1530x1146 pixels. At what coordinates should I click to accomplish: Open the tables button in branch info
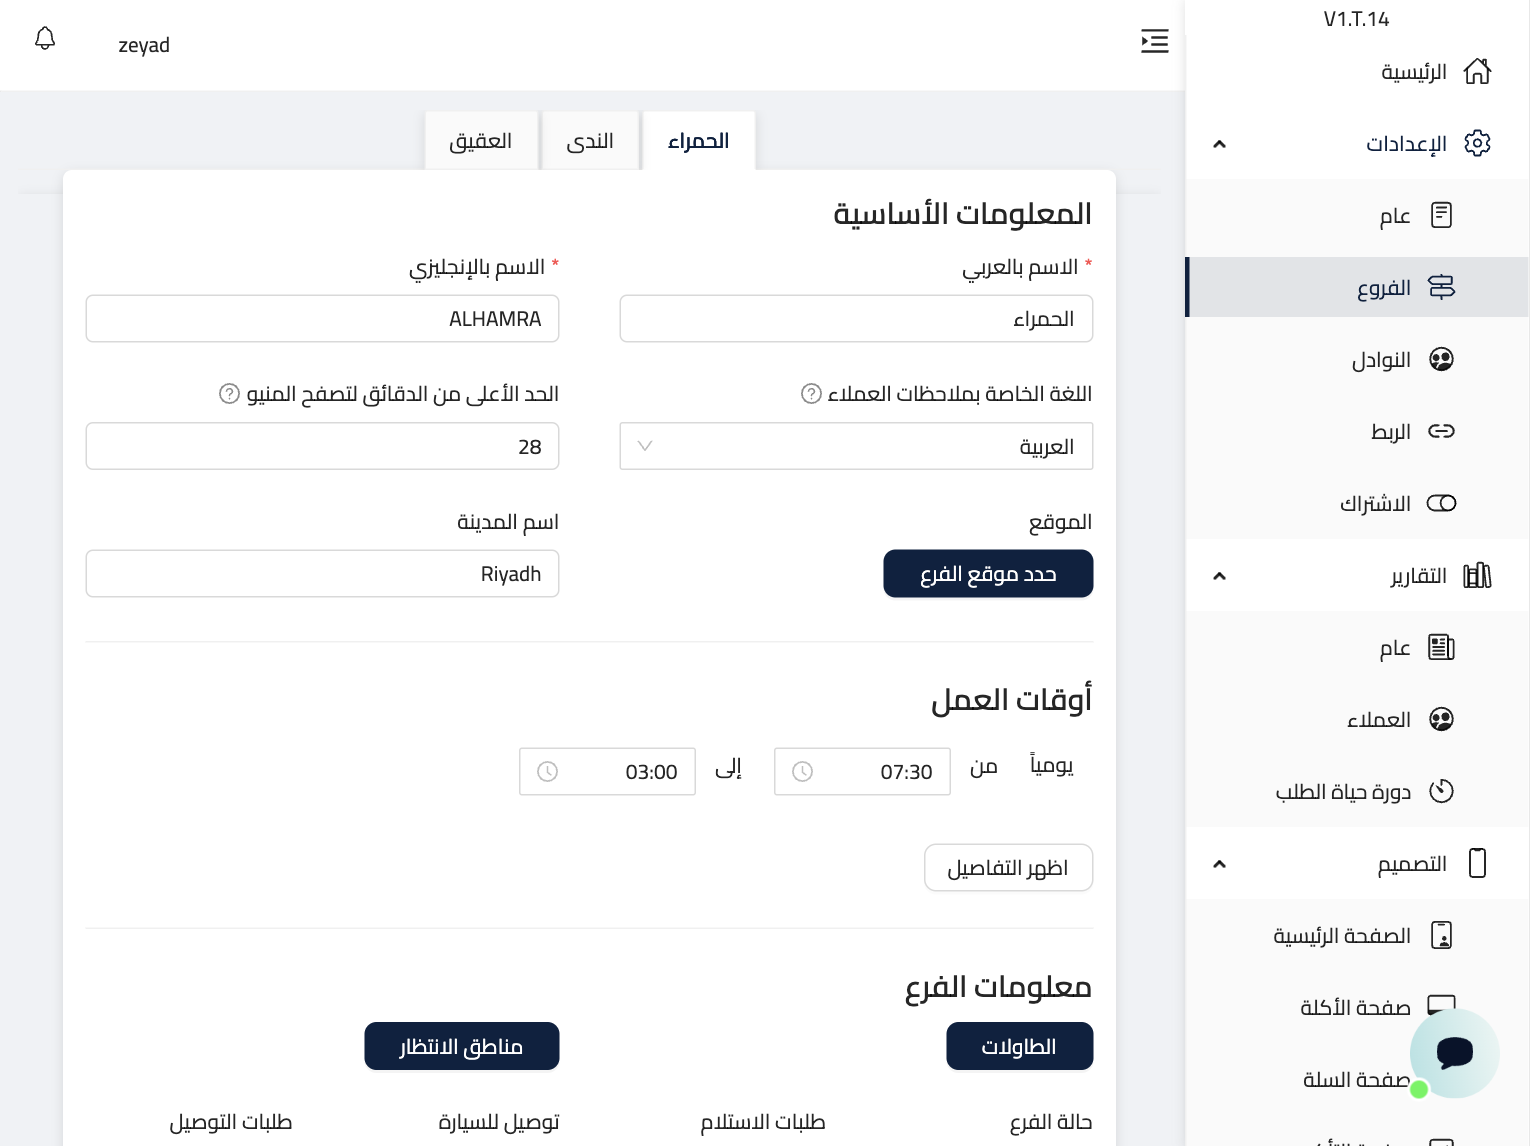tap(1019, 1046)
